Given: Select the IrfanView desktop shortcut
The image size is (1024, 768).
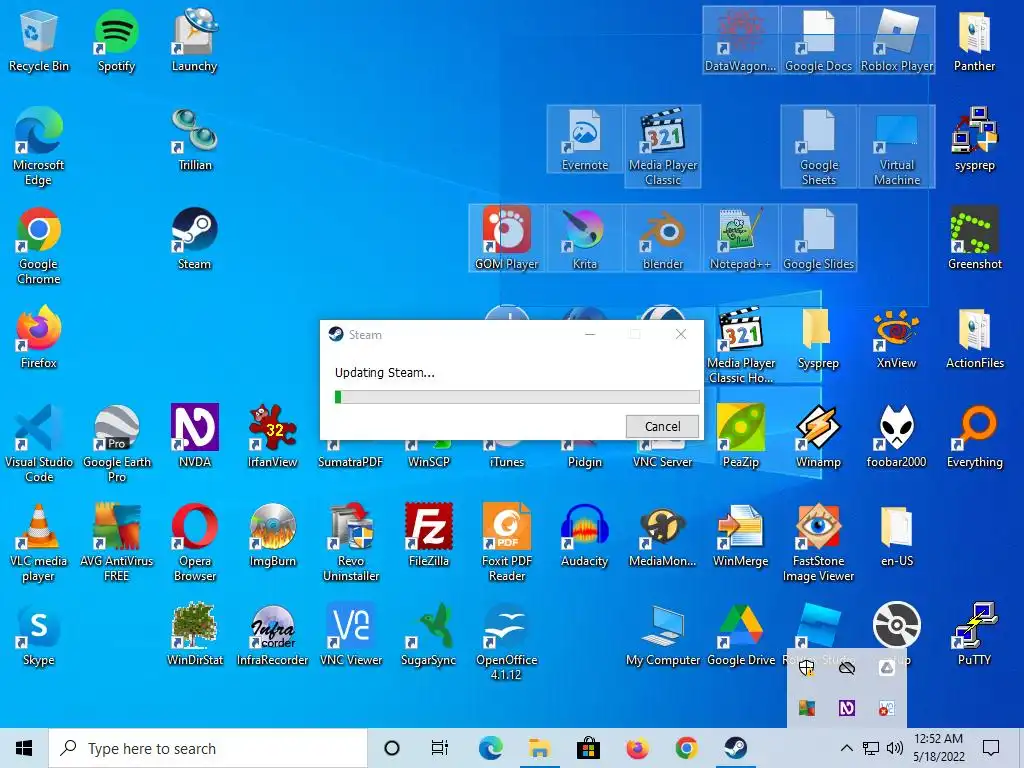Looking at the screenshot, I should pos(272,436).
